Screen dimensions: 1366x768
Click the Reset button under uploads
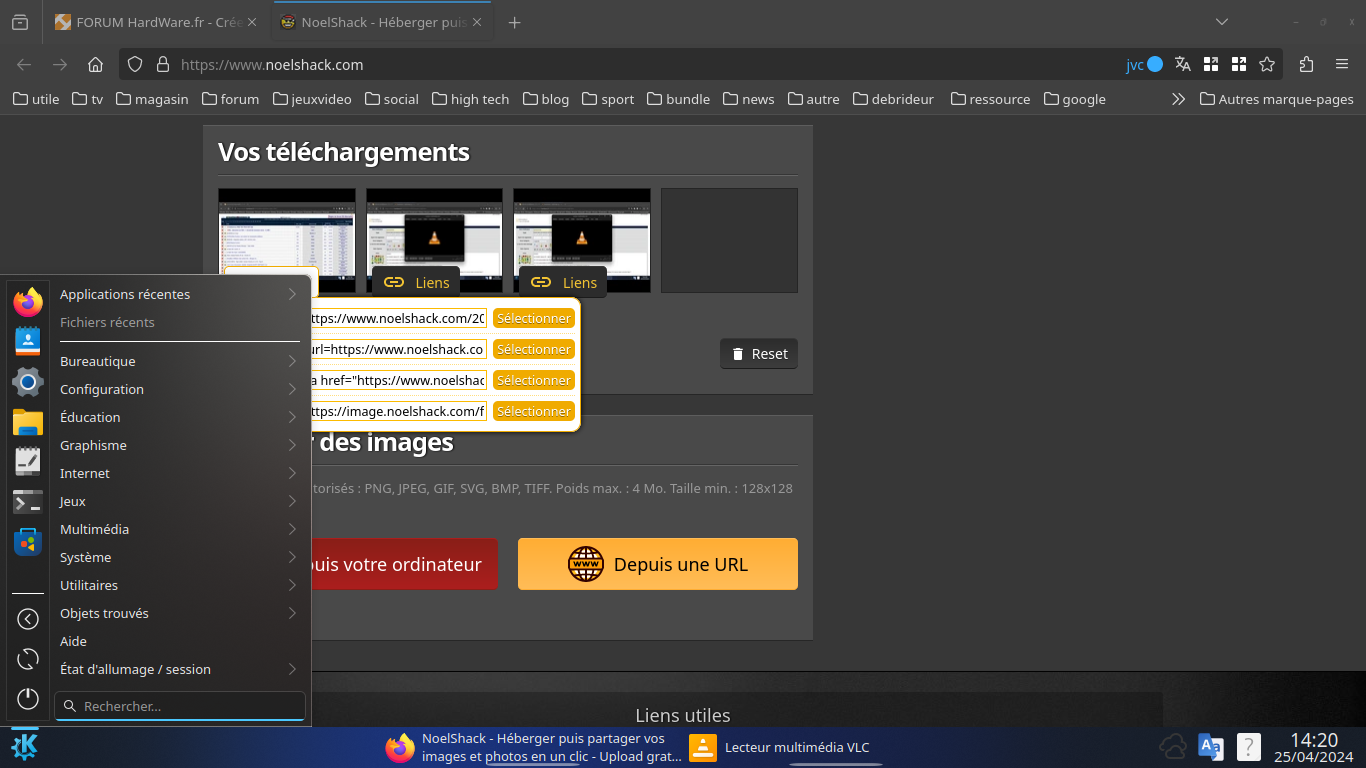(x=759, y=354)
